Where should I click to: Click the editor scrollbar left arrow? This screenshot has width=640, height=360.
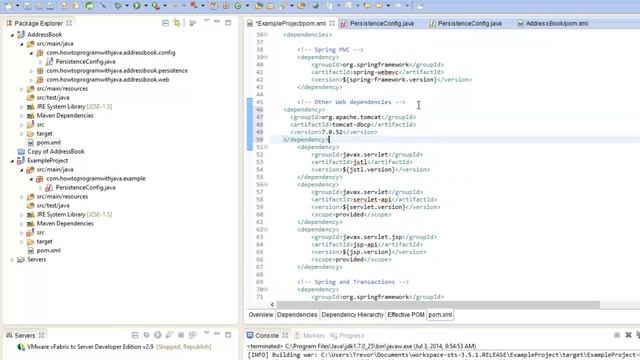[x=272, y=305]
